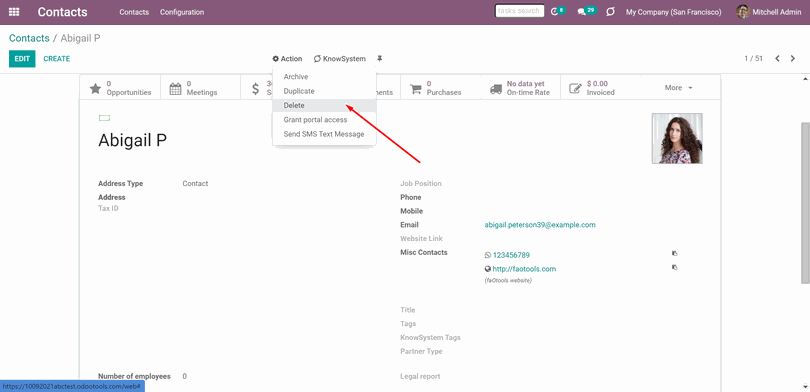Open the Configuration top menu
Screen dimensions: 810x392
pyautogui.click(x=182, y=12)
